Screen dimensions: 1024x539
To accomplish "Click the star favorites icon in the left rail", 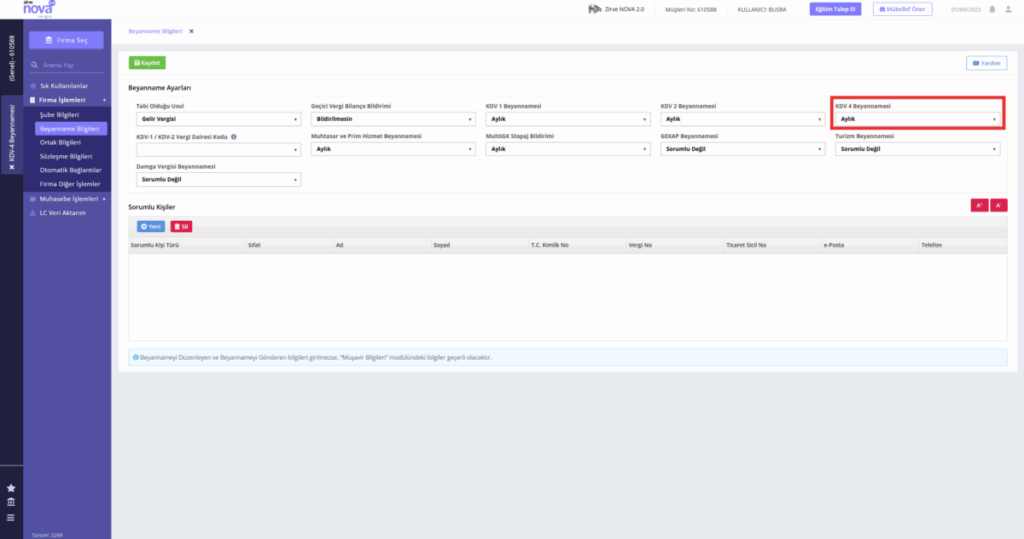I will pyautogui.click(x=11, y=488).
